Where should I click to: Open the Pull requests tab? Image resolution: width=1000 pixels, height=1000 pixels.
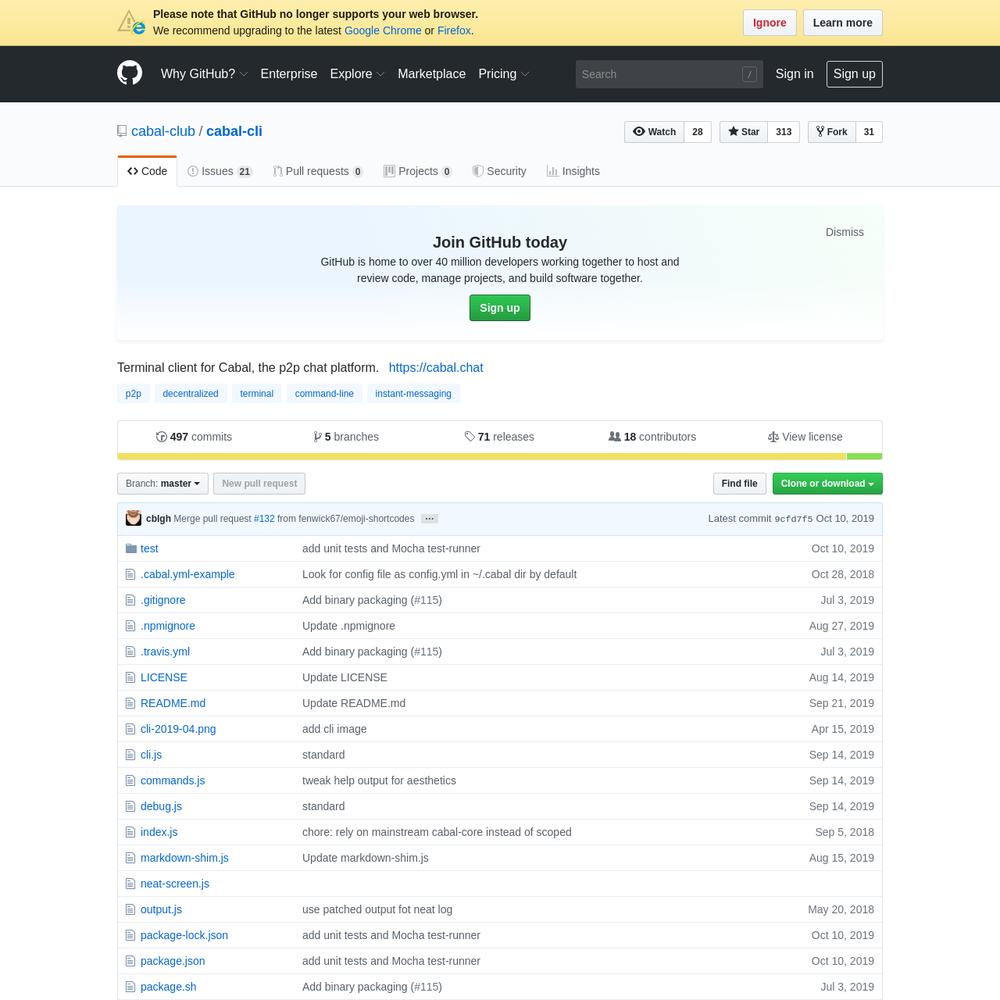pyautogui.click(x=318, y=171)
